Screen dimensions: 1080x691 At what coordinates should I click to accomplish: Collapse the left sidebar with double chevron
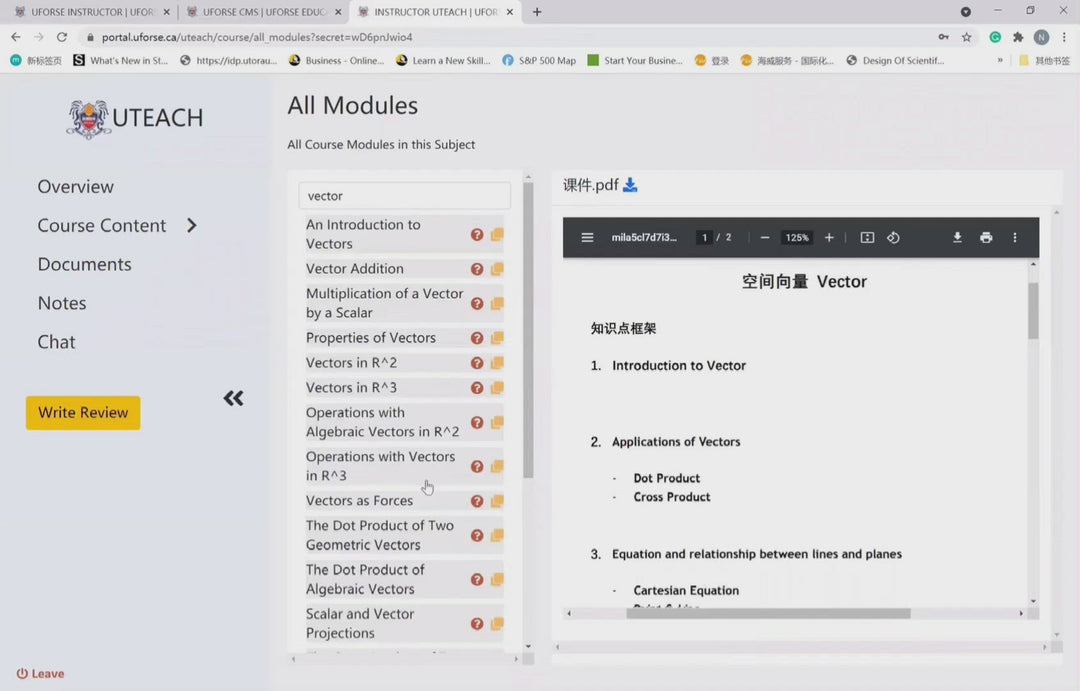(x=233, y=399)
